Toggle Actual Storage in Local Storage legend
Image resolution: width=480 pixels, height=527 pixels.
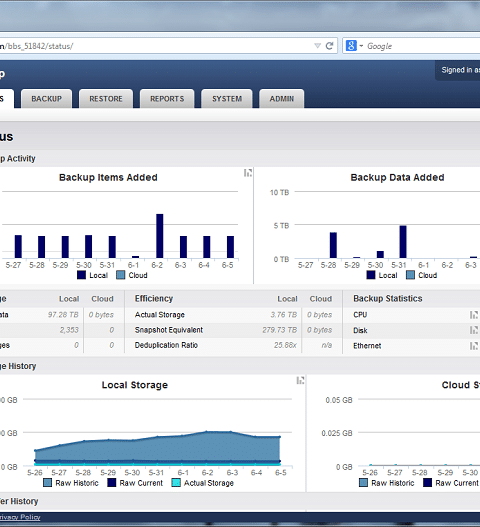(x=203, y=483)
